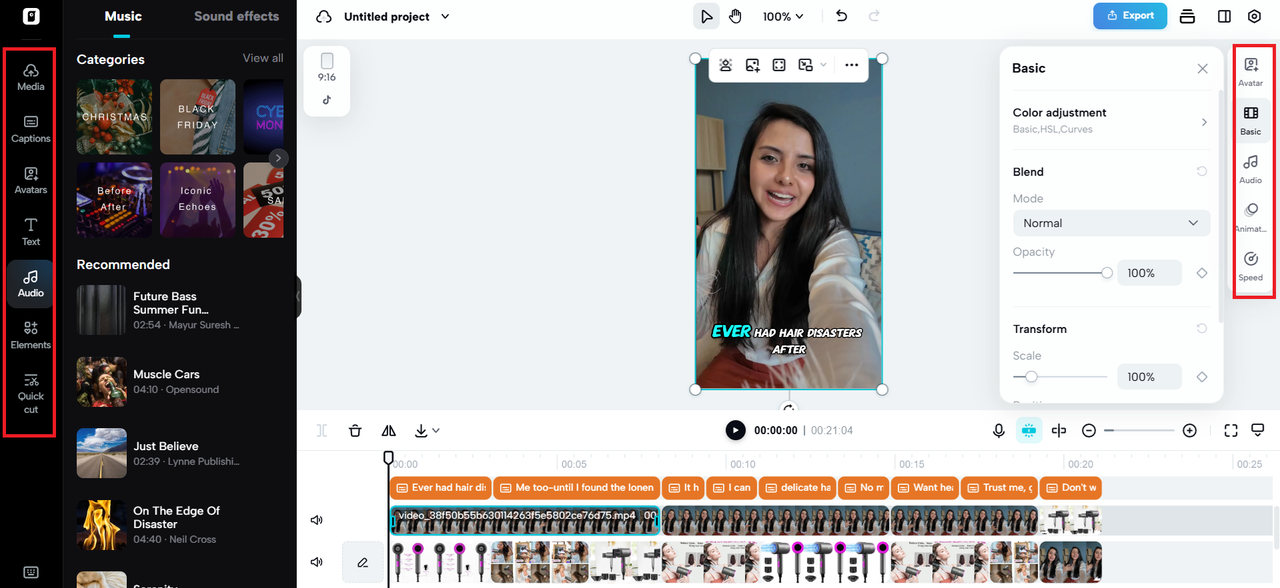Screen dimensions: 1280x588
Task: Toggle opacity keyframe diamond
Action: (x=1202, y=273)
